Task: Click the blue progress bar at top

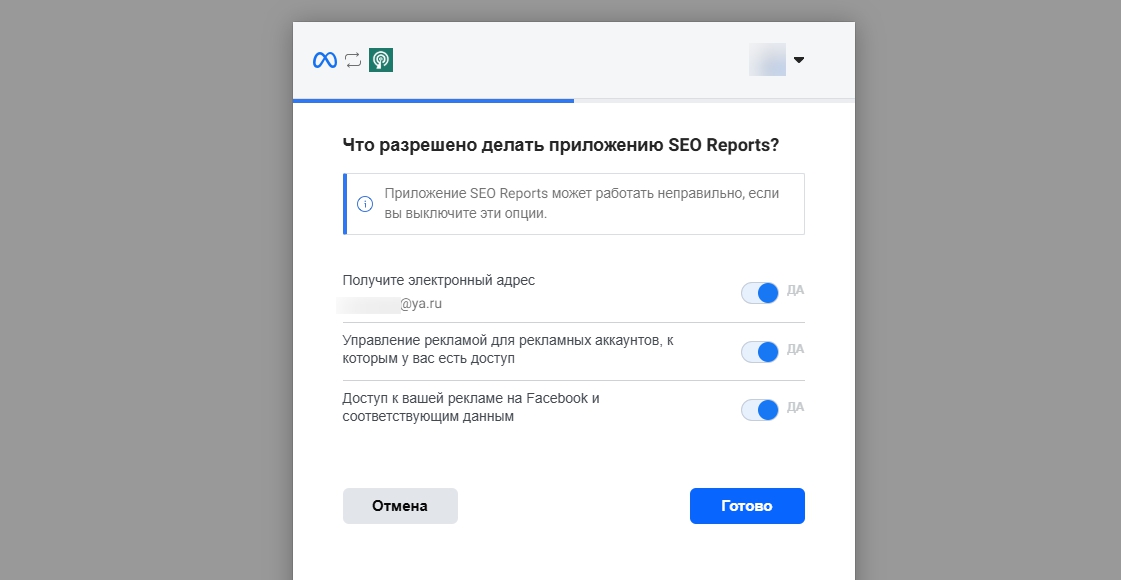Action: point(433,101)
